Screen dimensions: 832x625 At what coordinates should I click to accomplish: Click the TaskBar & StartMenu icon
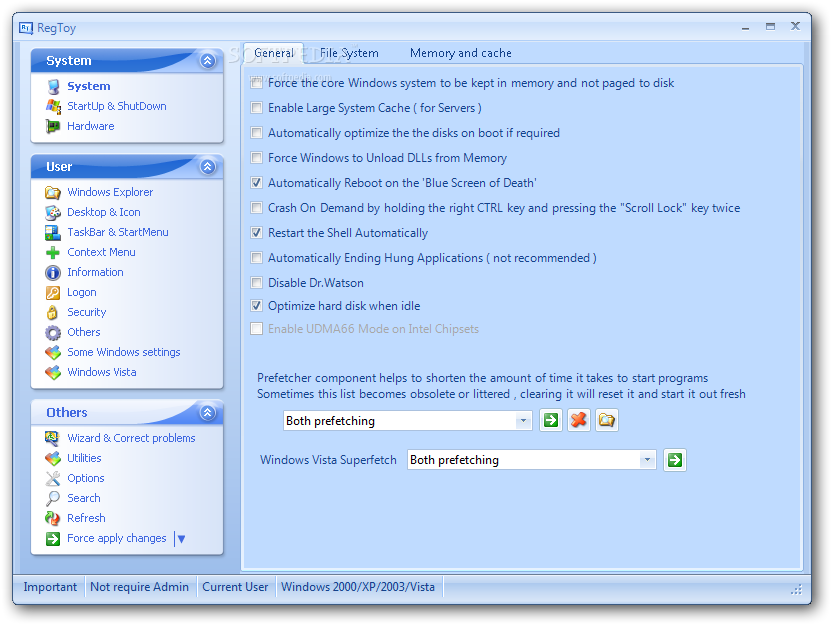tap(53, 232)
